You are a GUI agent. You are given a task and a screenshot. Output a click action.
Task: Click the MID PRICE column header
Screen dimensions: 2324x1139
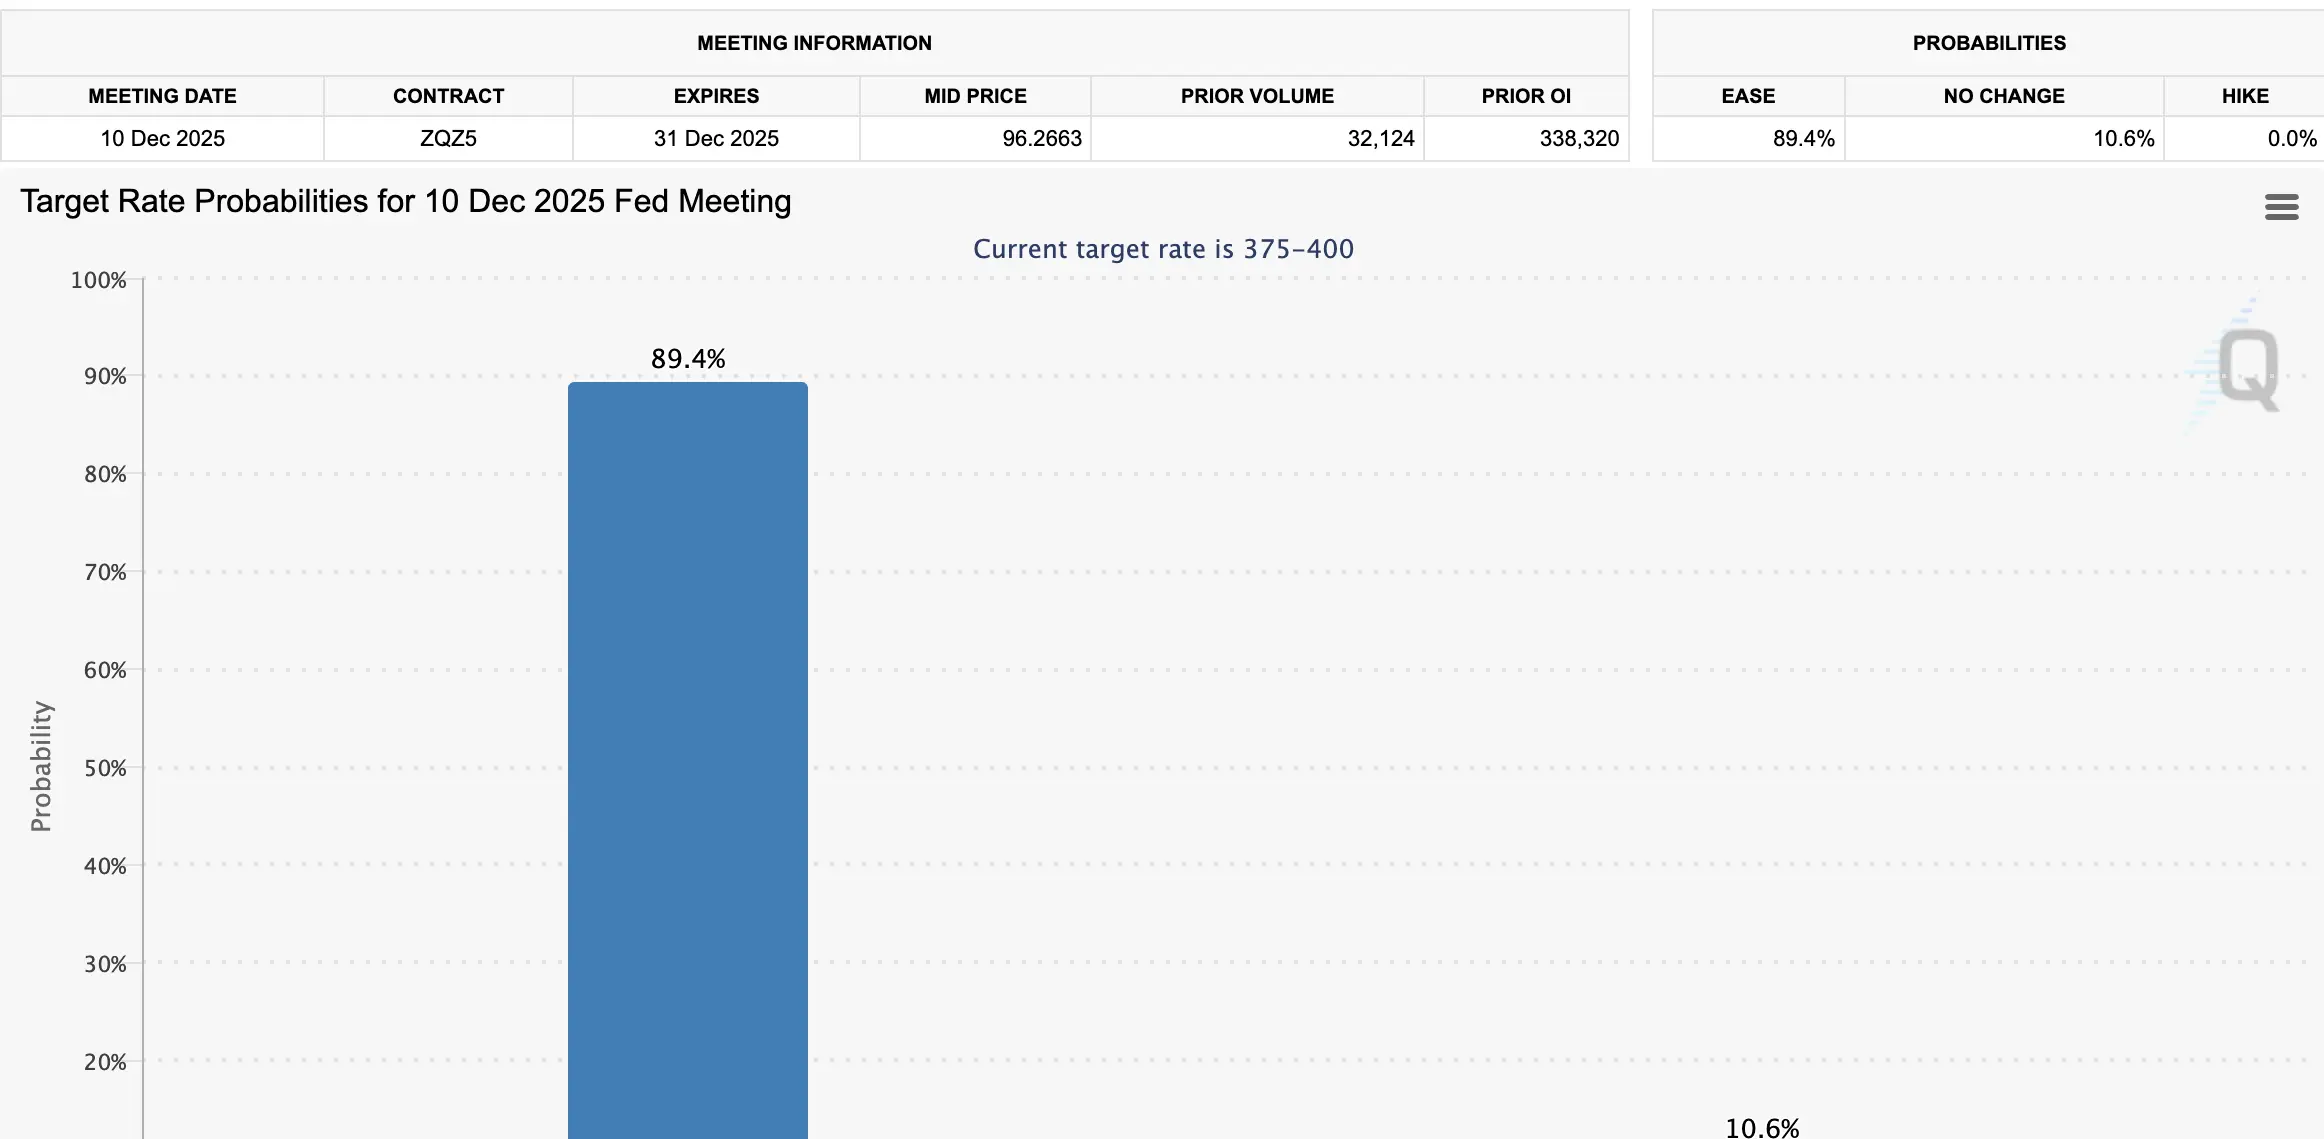click(975, 96)
